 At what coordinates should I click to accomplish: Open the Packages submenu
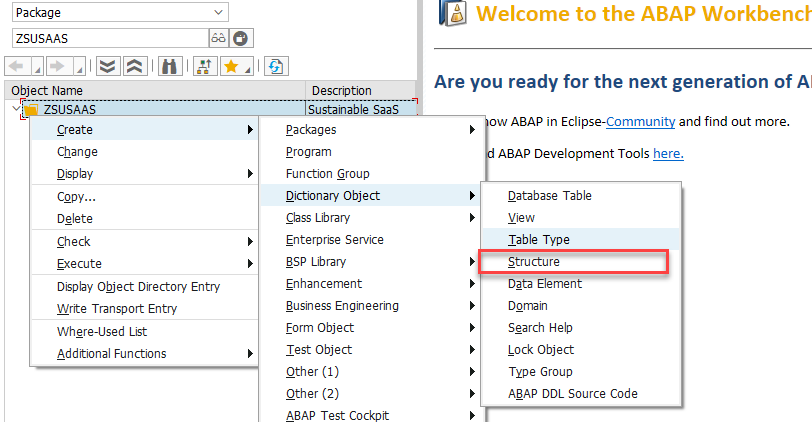coord(372,129)
